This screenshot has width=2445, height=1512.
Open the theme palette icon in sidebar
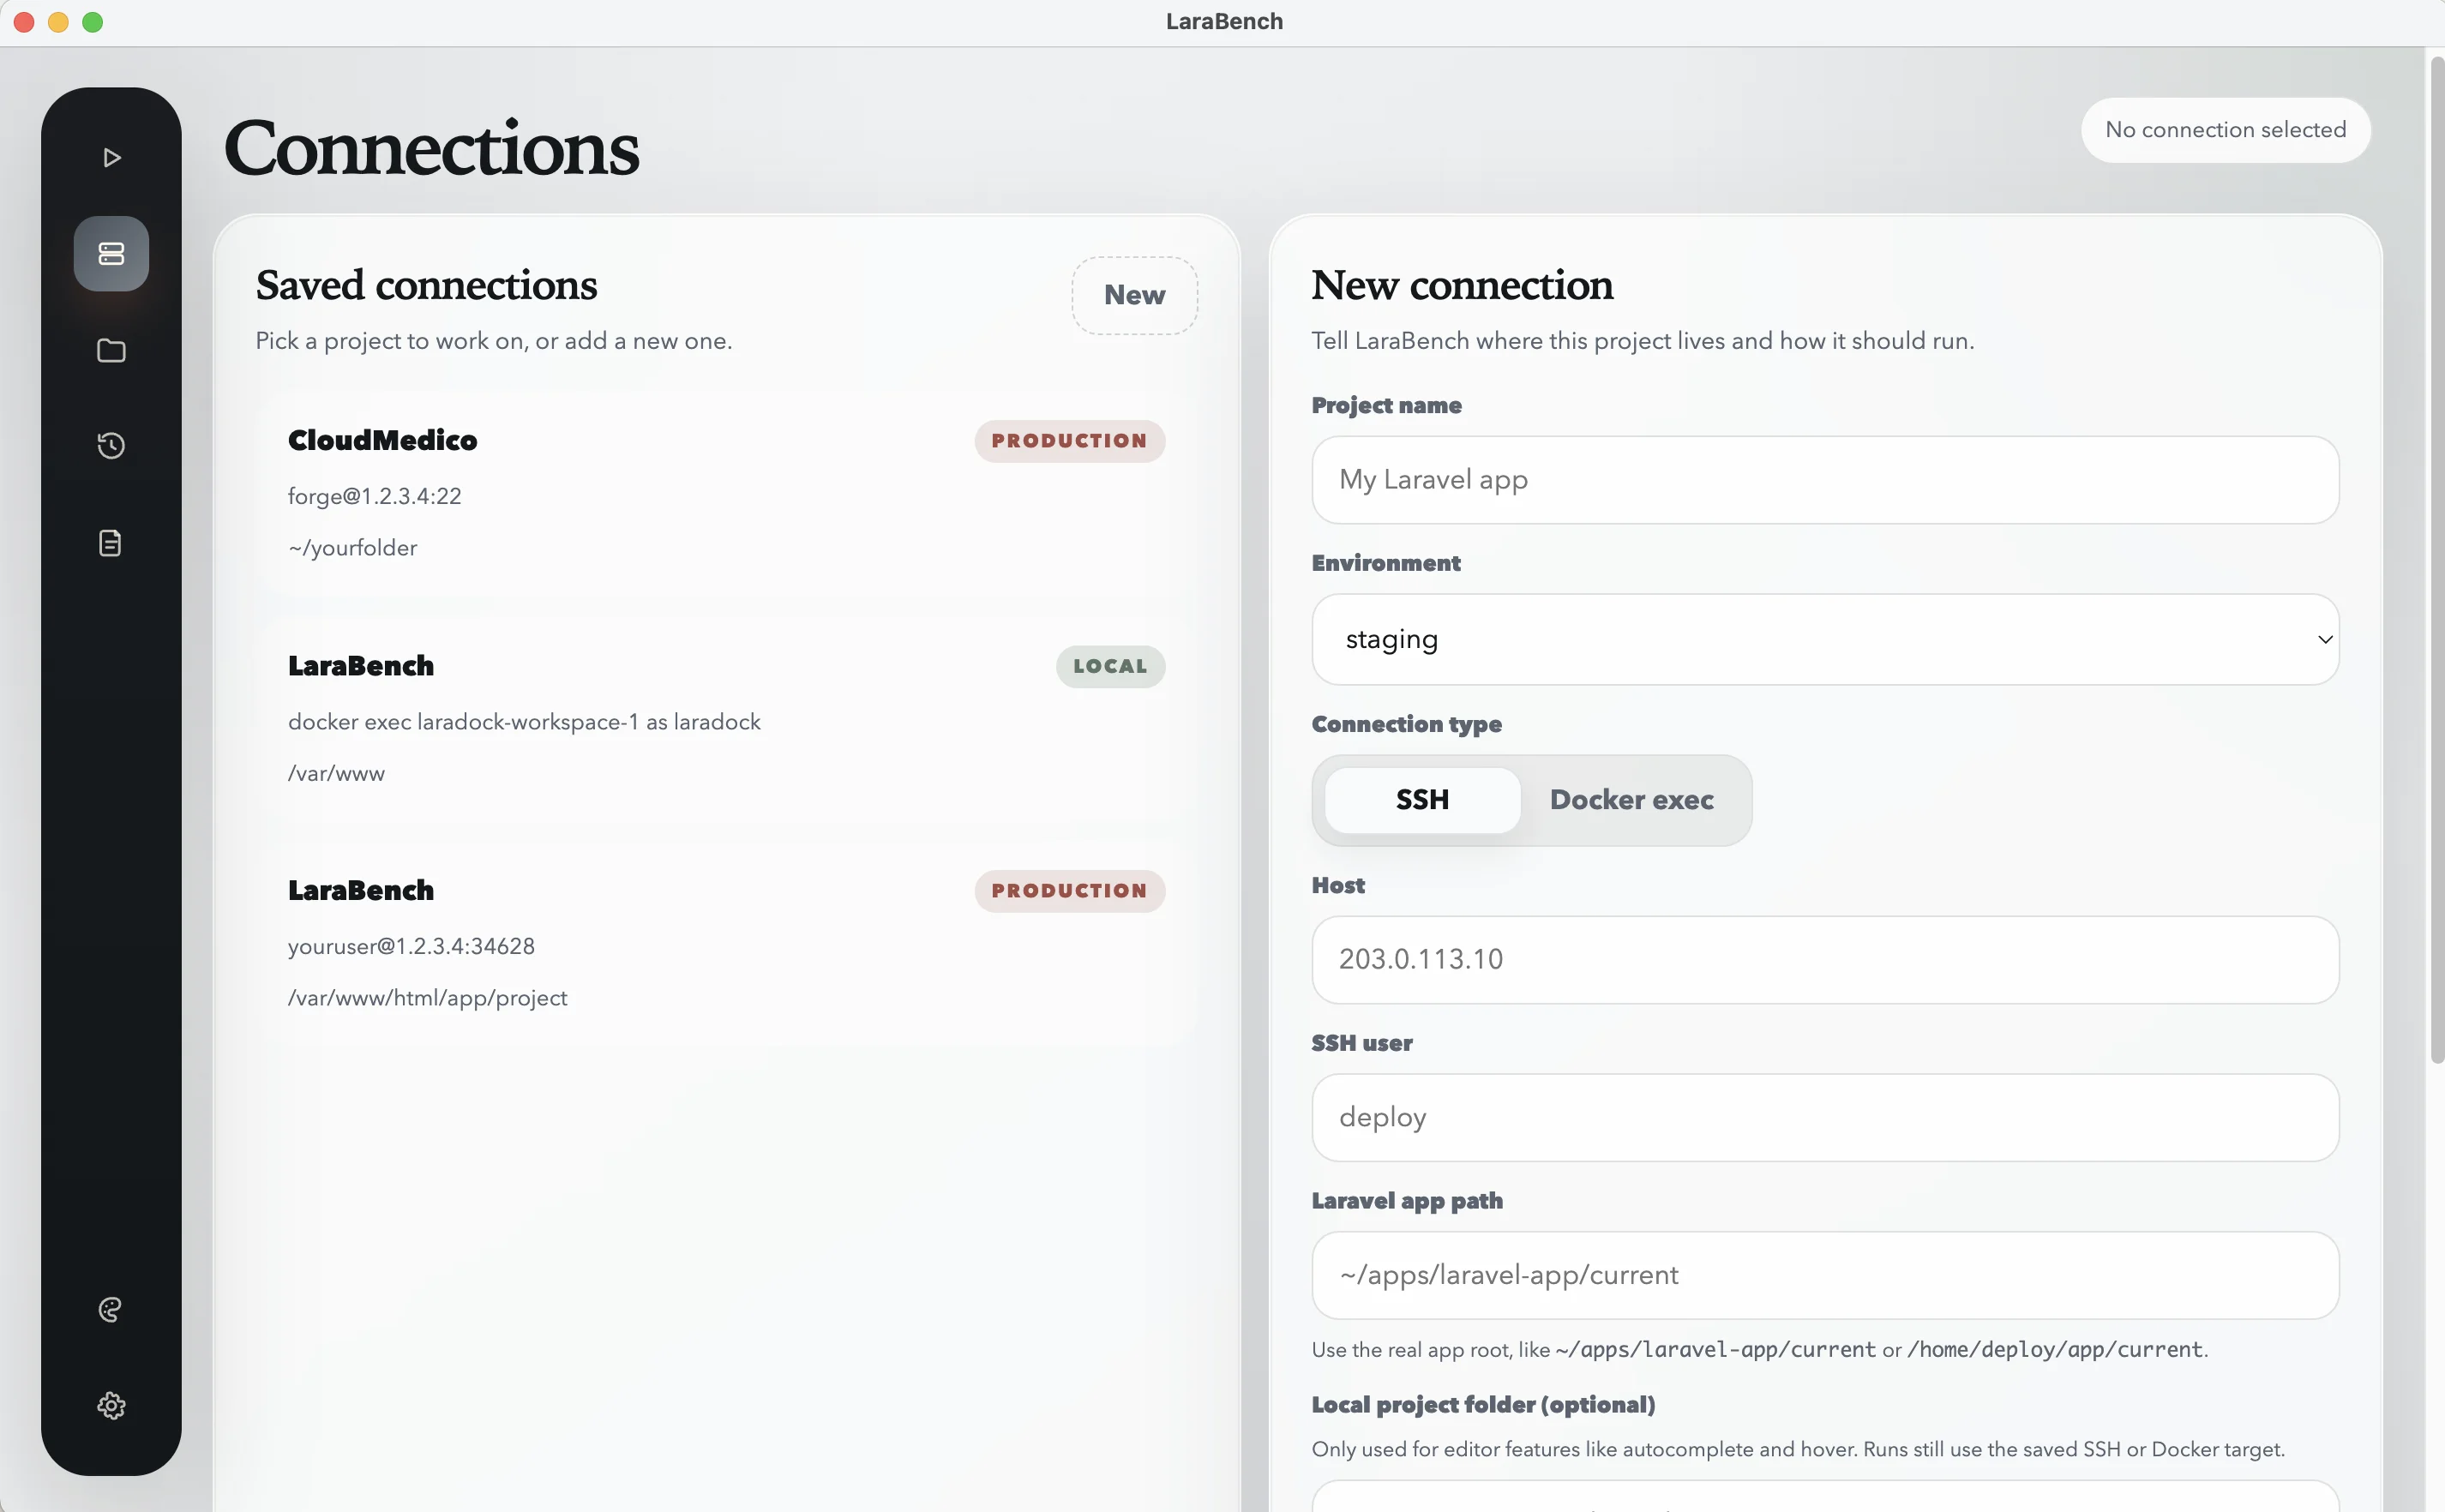pyautogui.click(x=111, y=1310)
